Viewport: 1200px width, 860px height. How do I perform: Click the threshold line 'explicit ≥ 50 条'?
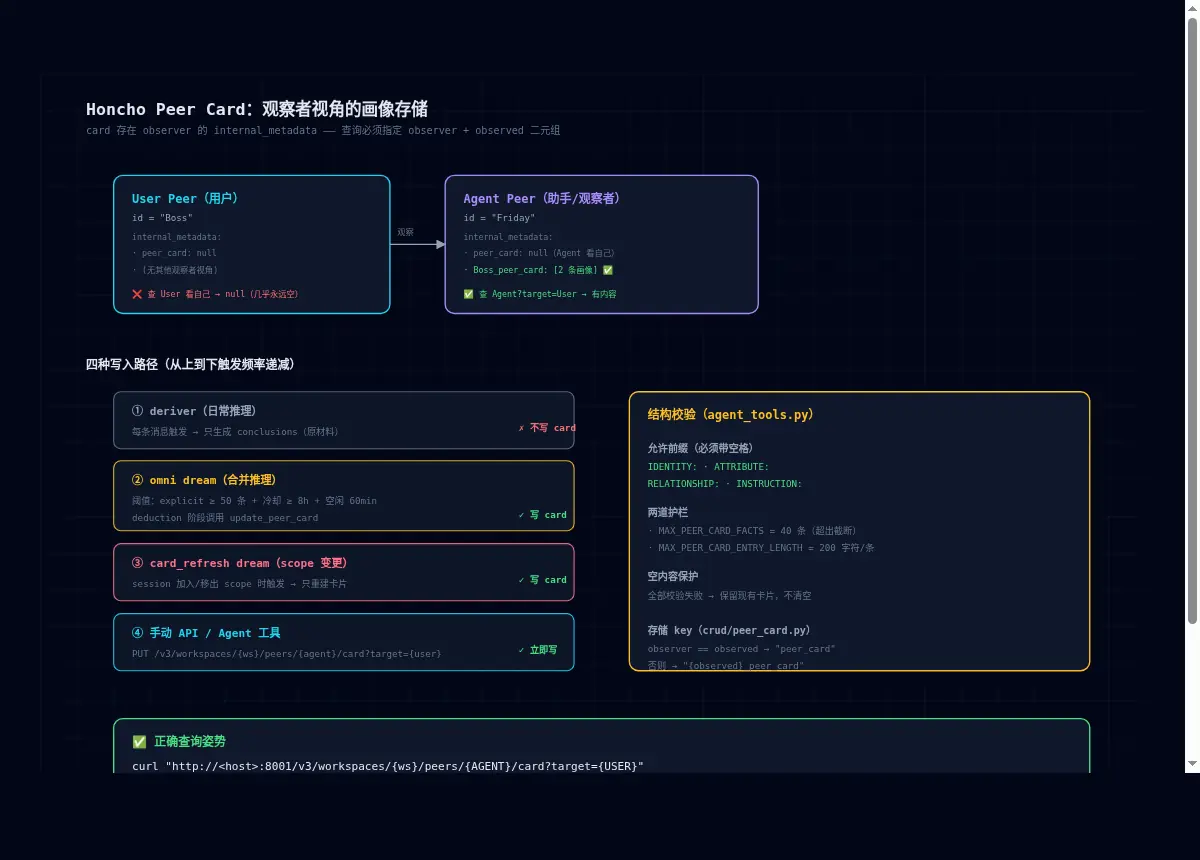tap(254, 500)
